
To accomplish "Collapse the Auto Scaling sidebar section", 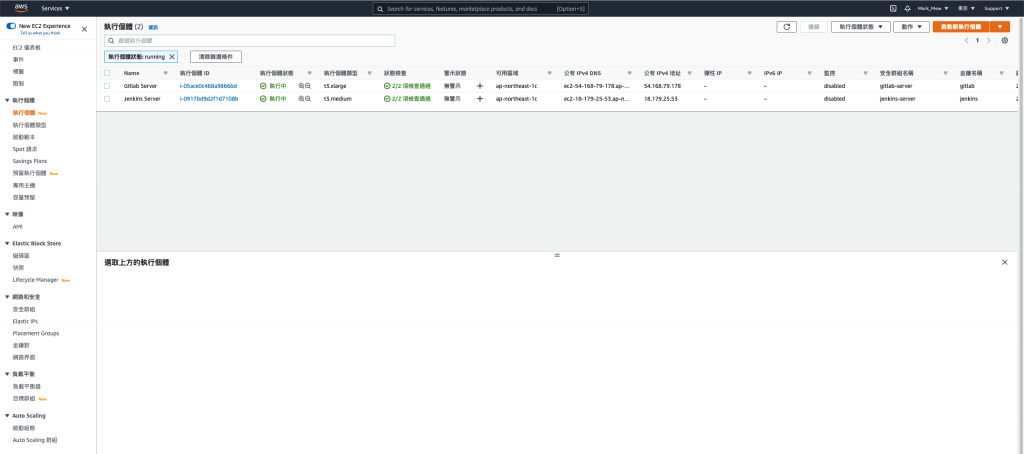I will (x=7, y=415).
